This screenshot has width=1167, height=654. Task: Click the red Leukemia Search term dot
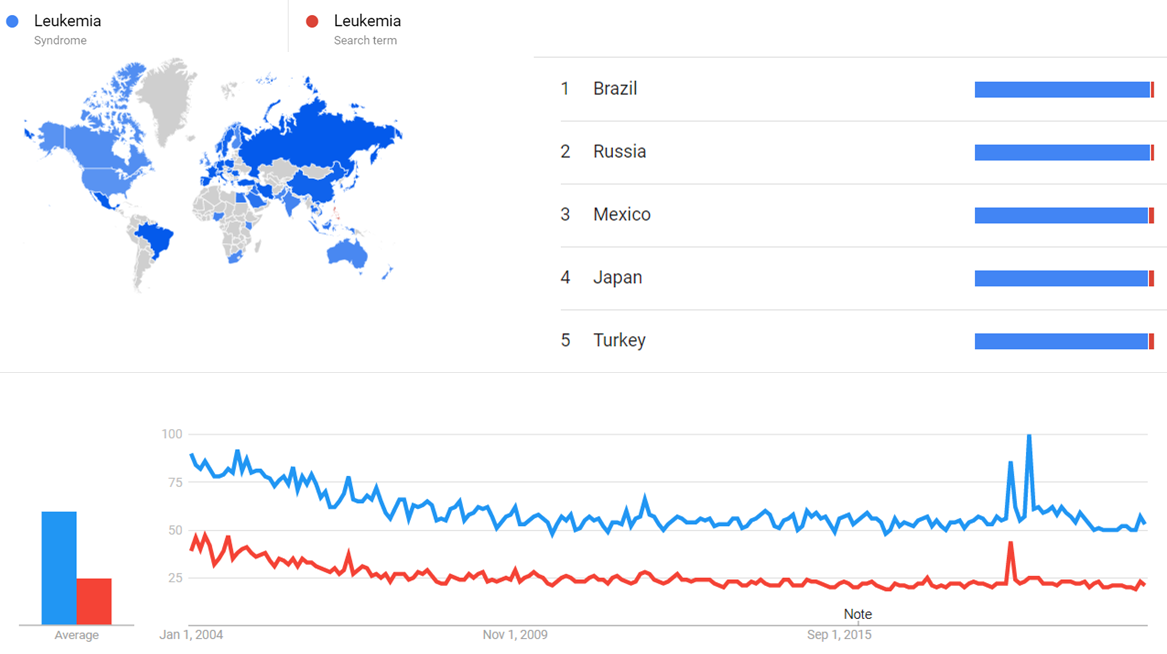[313, 21]
